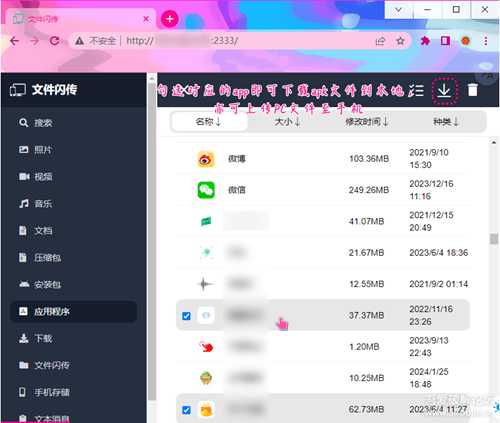
Task: Click the search magnifier icon in sidebar
Action: [23, 123]
